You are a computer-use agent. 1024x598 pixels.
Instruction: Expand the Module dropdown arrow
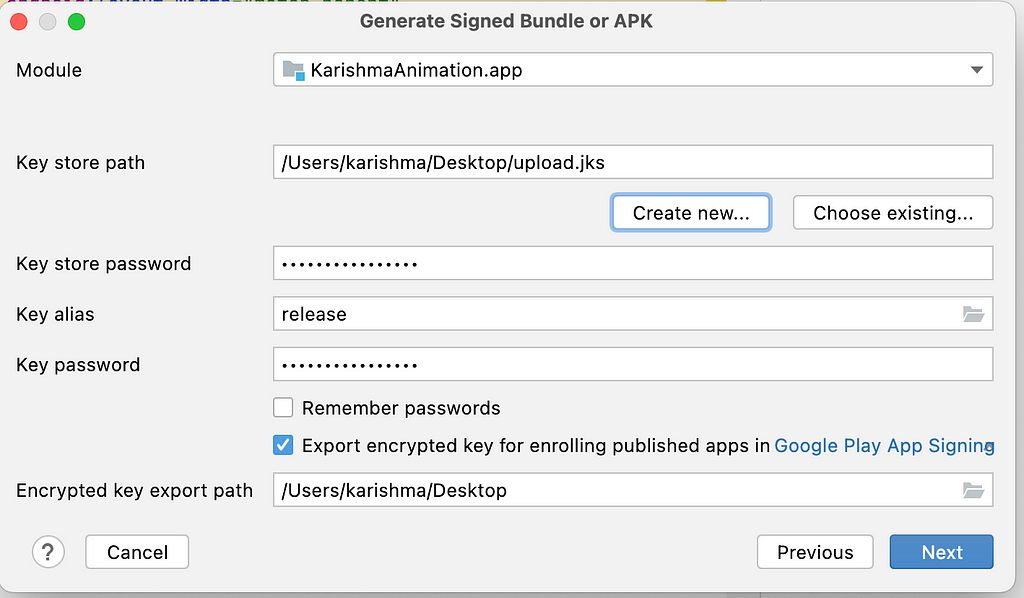click(976, 70)
